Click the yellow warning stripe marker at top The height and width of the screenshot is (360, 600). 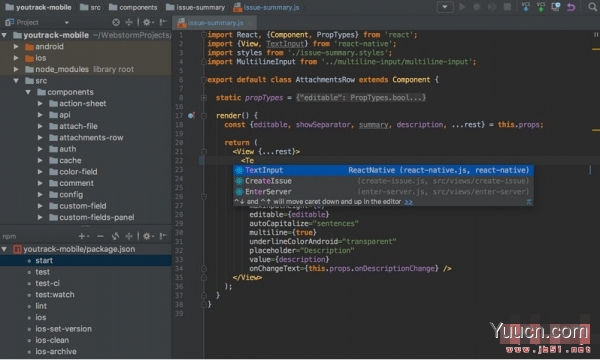(x=596, y=49)
